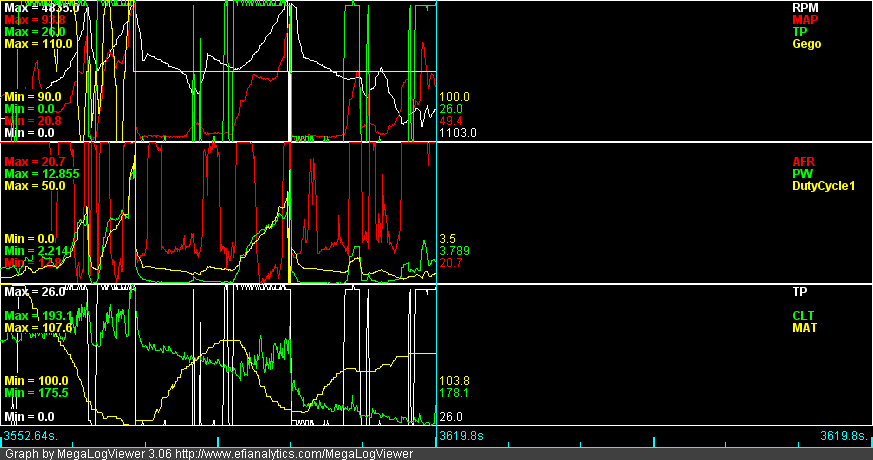The height and width of the screenshot is (460, 873).
Task: Click the 1103.0 current RPM value
Action: click(457, 132)
